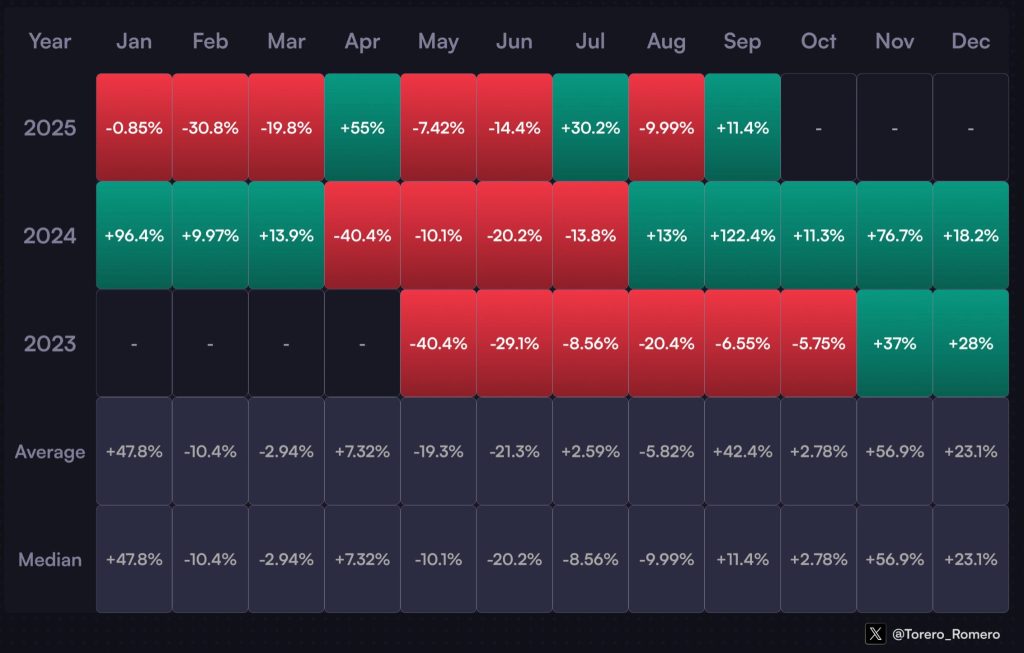Select the 2025 row label
Viewport: 1024px width, 653px height.
[x=50, y=128]
